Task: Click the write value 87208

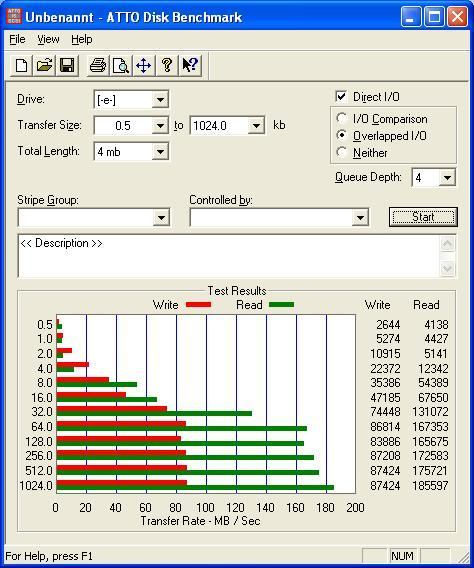Action: pos(385,456)
